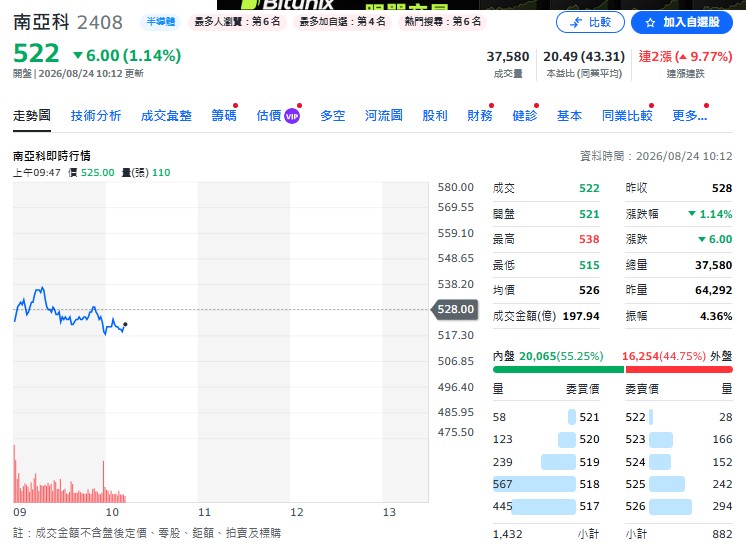Click the red volume bars chart
The width and height of the screenshot is (746, 552).
pyautogui.click(x=69, y=474)
